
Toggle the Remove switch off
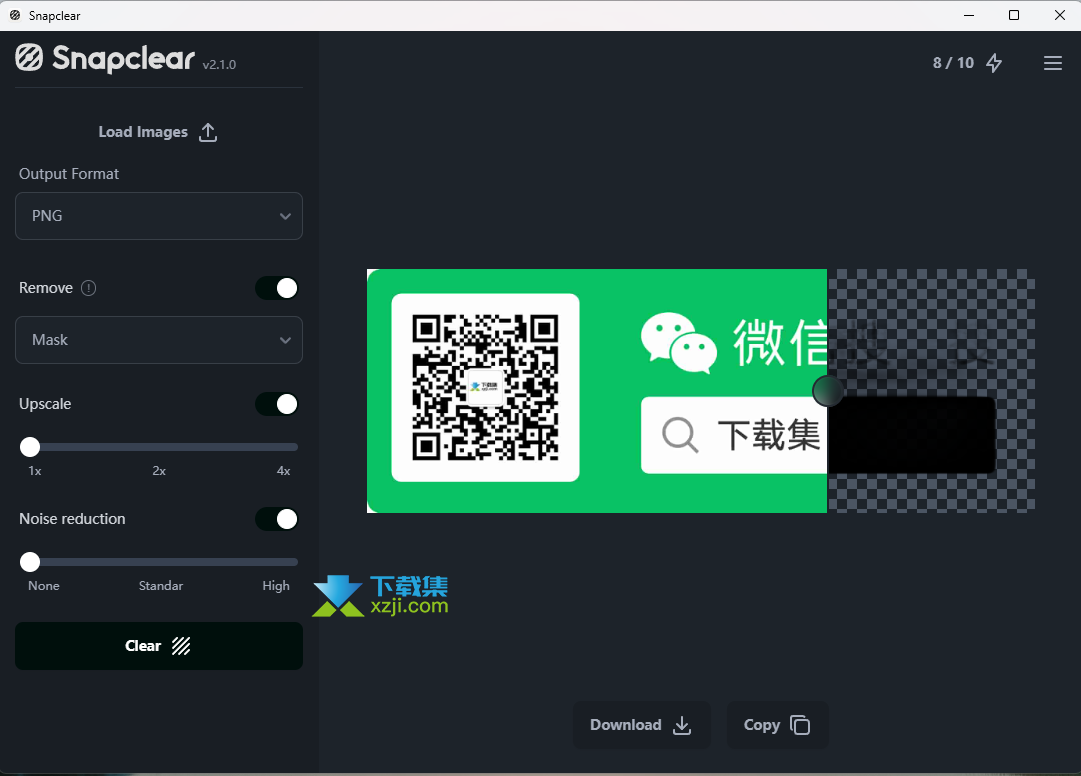[276, 288]
